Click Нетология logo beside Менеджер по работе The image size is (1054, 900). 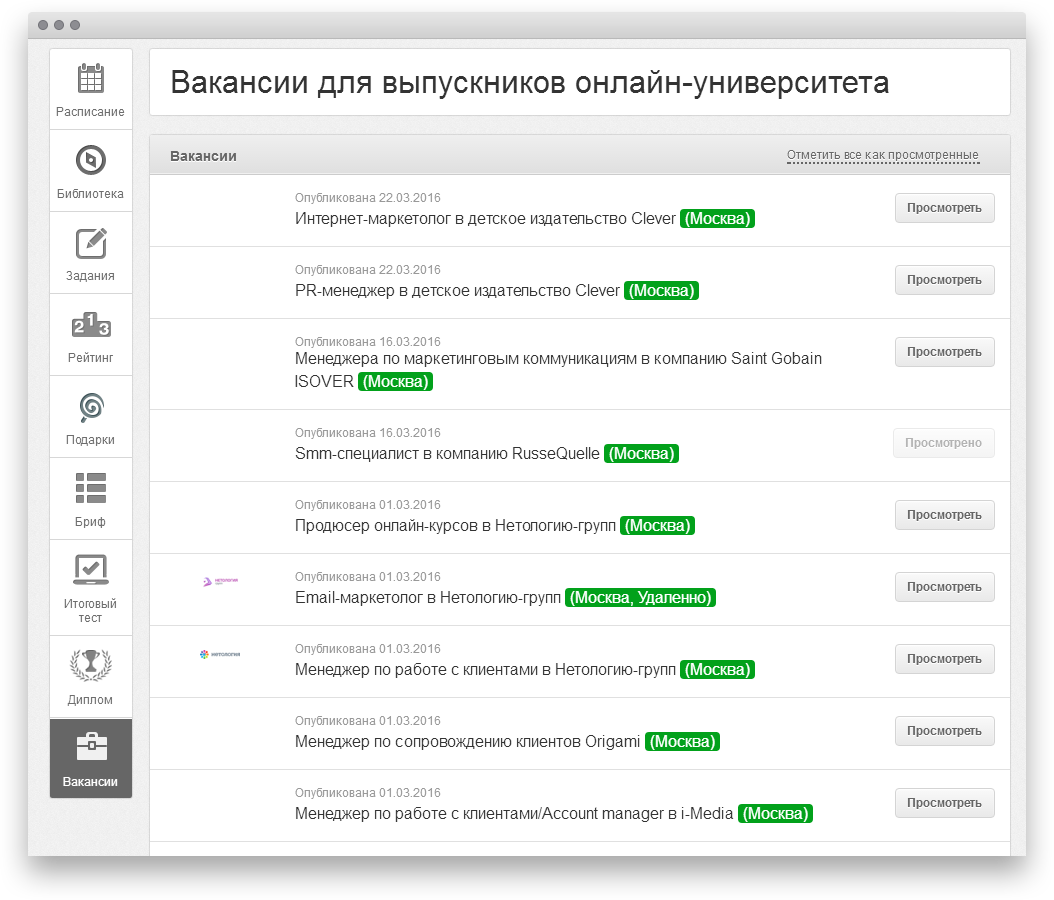point(220,654)
